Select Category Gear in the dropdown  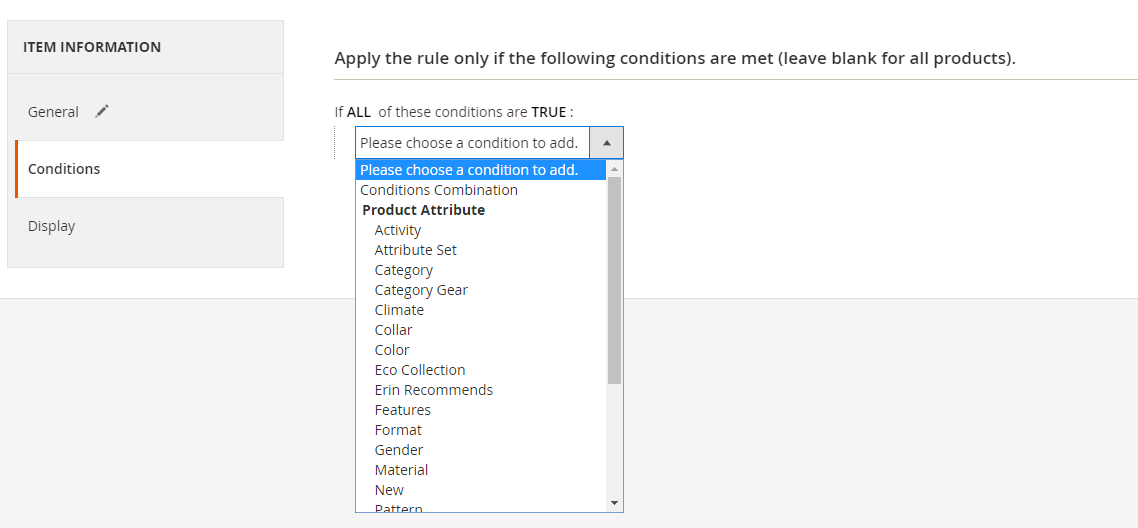[421, 290]
